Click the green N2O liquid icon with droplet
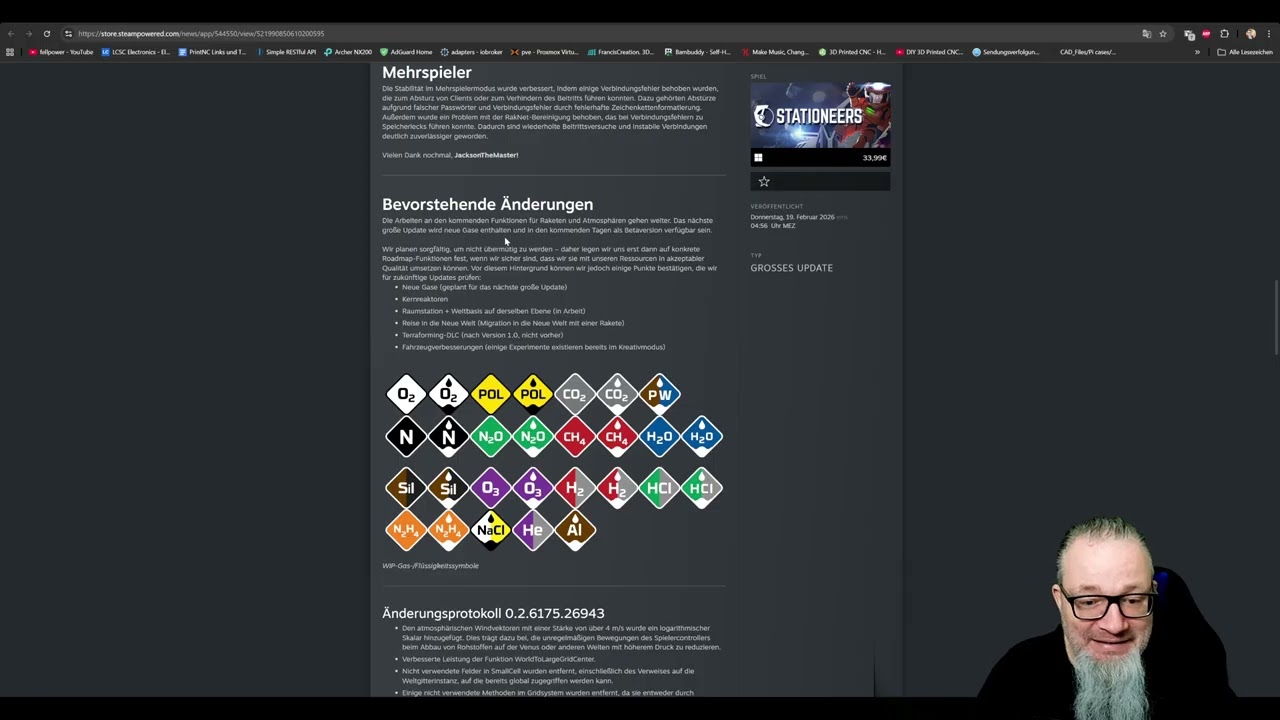This screenshot has width=1280, height=720. pyautogui.click(x=533, y=436)
